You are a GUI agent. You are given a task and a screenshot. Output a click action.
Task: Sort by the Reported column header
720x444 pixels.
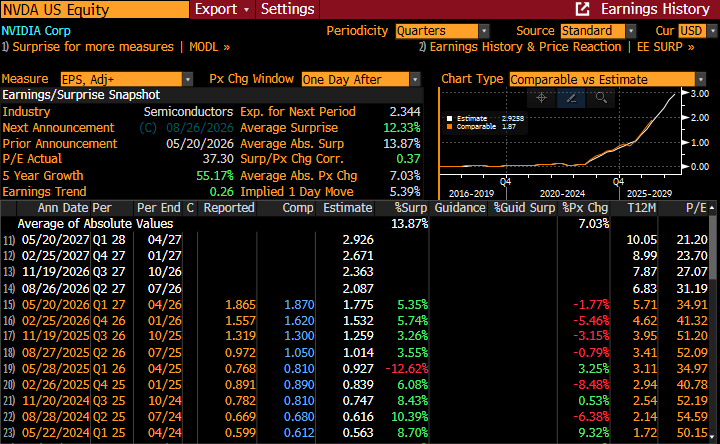pyautogui.click(x=229, y=208)
